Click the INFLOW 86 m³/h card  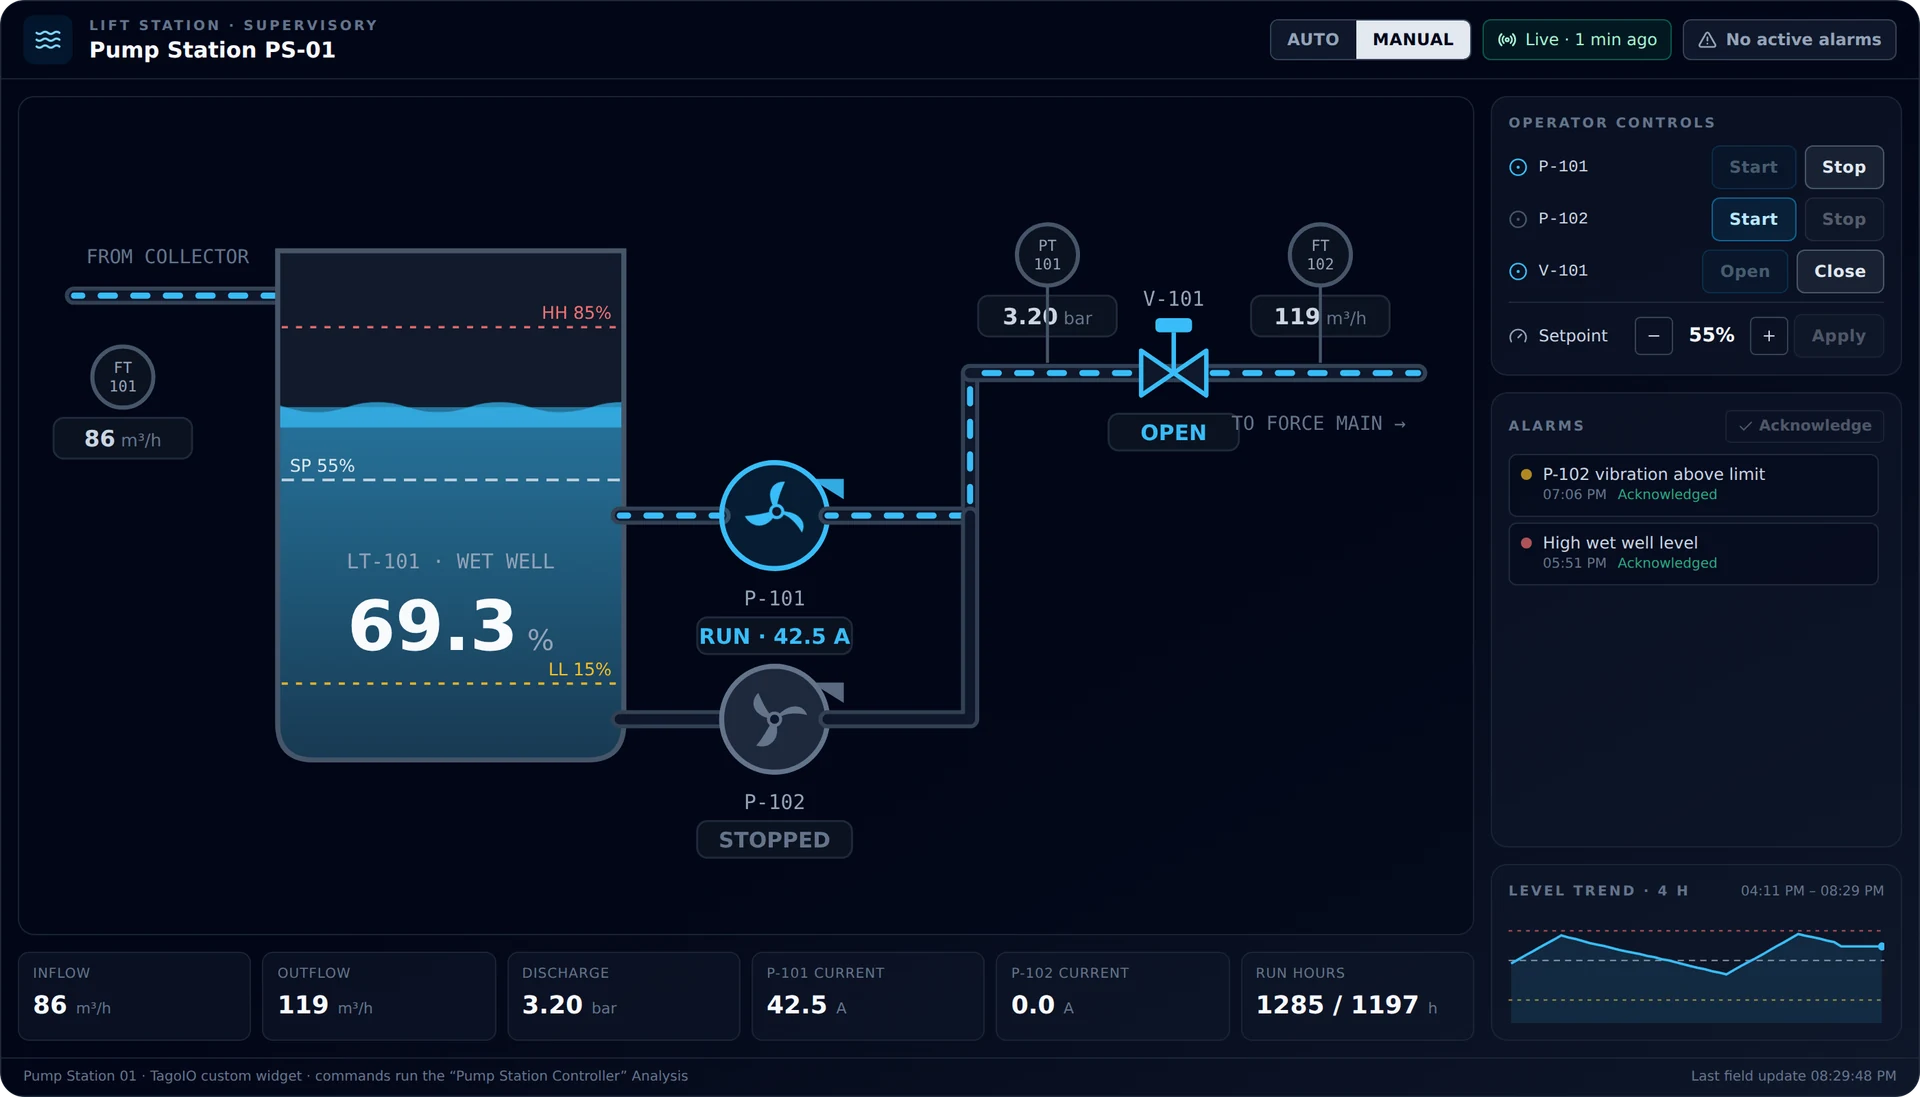click(134, 996)
